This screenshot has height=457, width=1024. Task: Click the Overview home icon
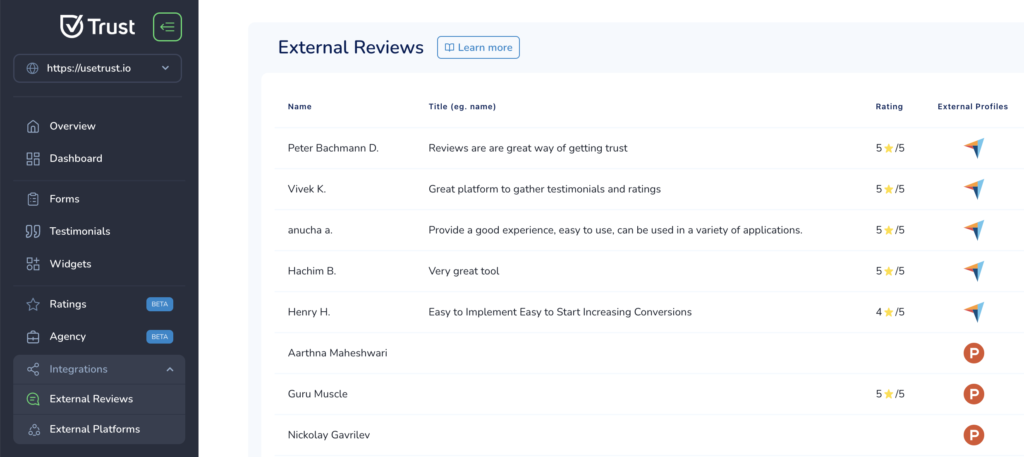[x=33, y=126]
